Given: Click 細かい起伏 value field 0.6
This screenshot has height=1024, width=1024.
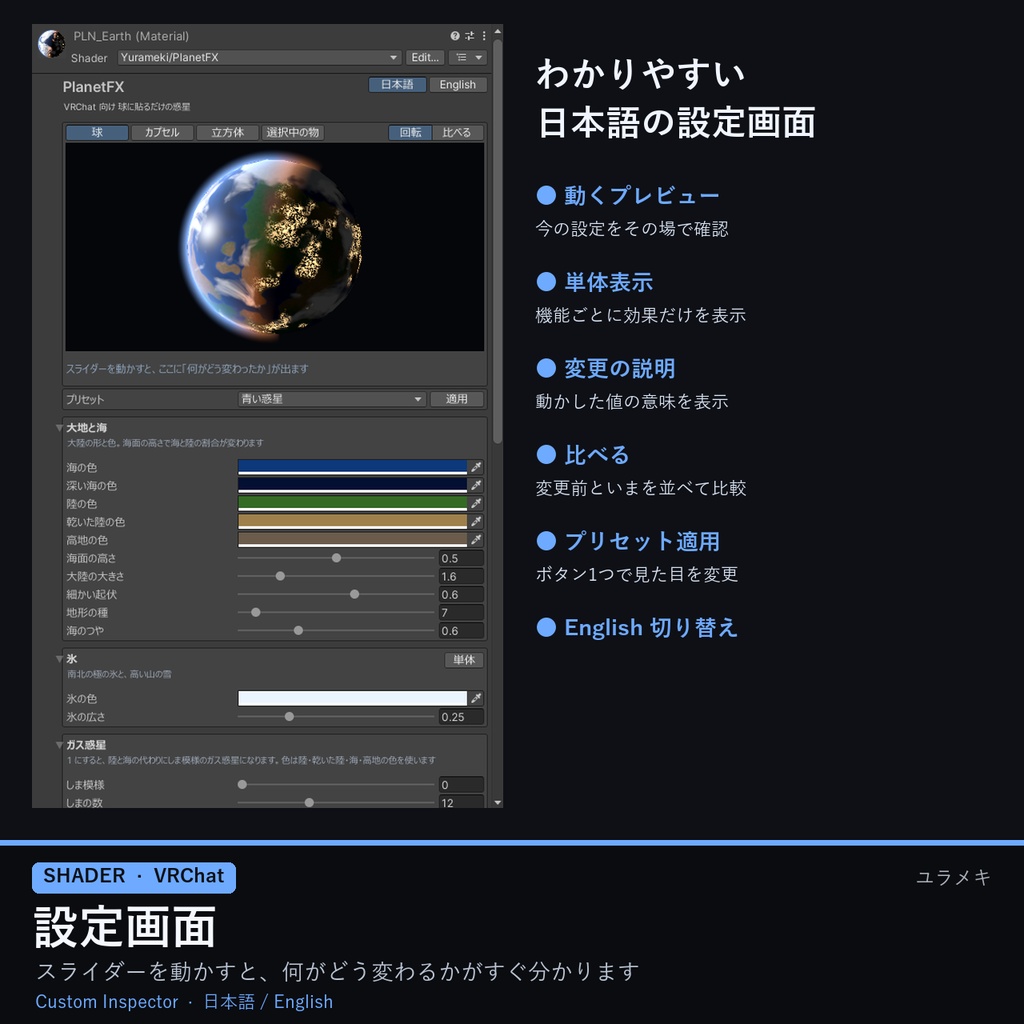Looking at the screenshot, I should coord(461,594).
